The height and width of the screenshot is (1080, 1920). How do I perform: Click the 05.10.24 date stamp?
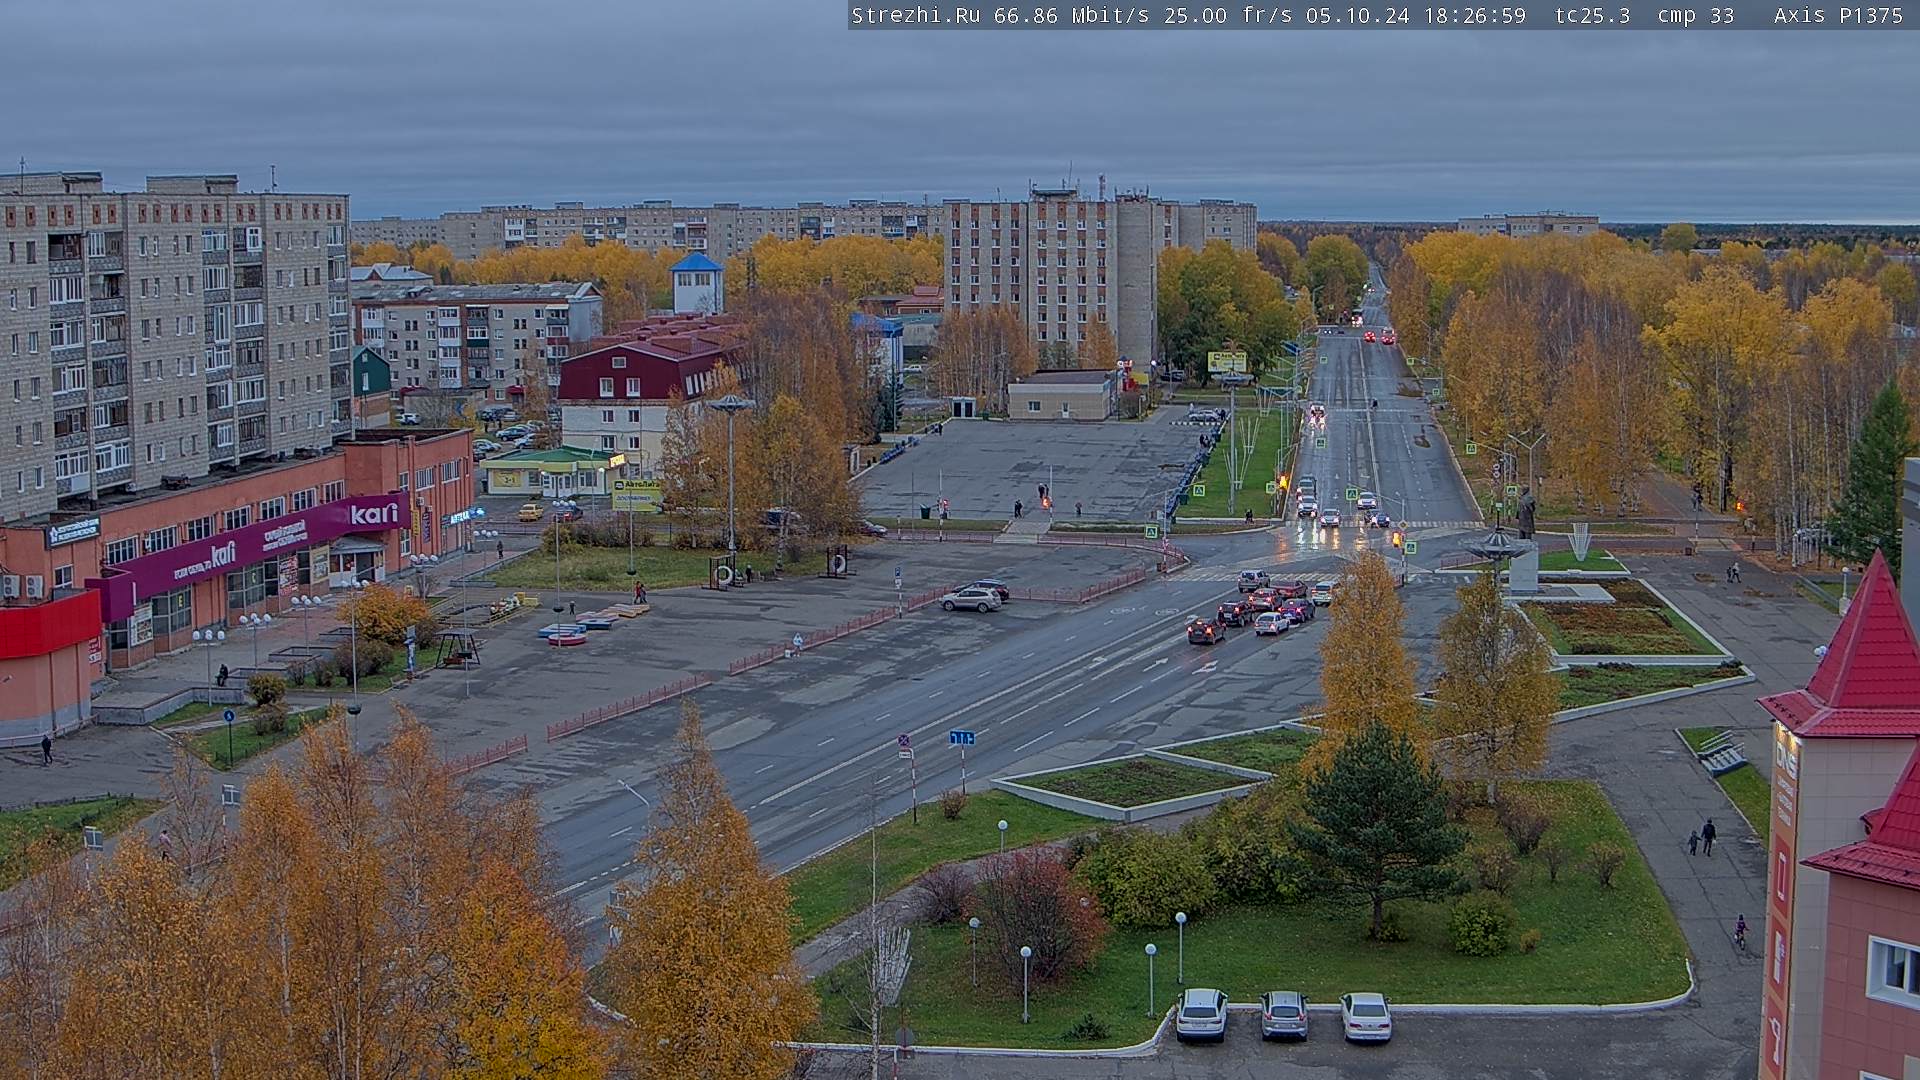(x=1358, y=15)
